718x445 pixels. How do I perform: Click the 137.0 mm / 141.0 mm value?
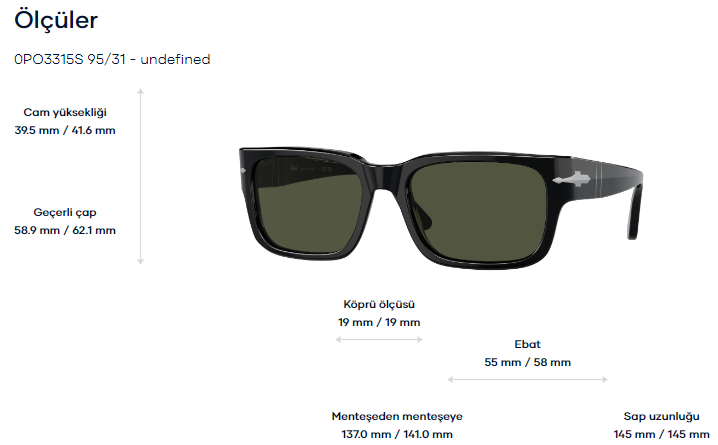(x=397, y=434)
